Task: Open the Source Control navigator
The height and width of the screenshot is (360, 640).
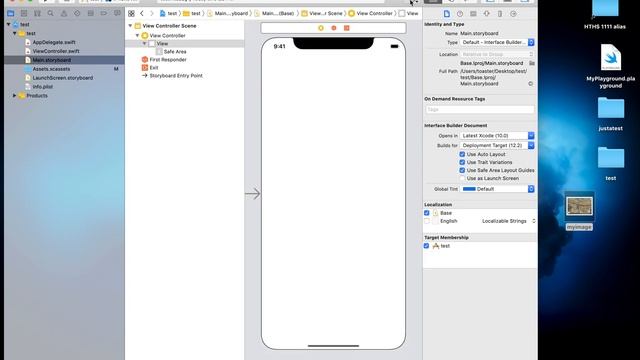Action: (x=24, y=13)
